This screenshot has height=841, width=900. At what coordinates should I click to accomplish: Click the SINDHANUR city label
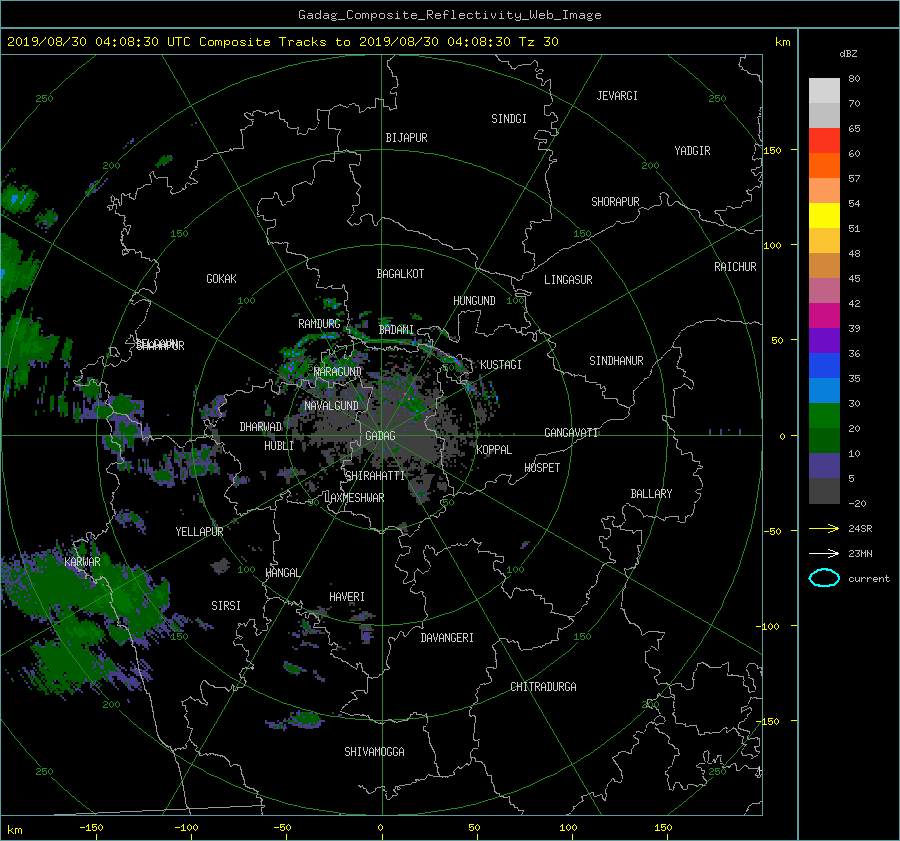pyautogui.click(x=616, y=361)
